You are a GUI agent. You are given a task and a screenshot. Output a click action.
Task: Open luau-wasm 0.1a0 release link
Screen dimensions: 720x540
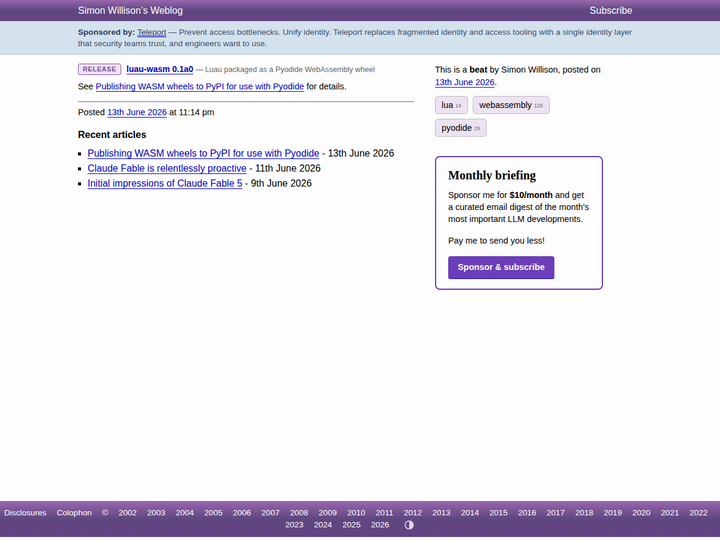click(160, 69)
